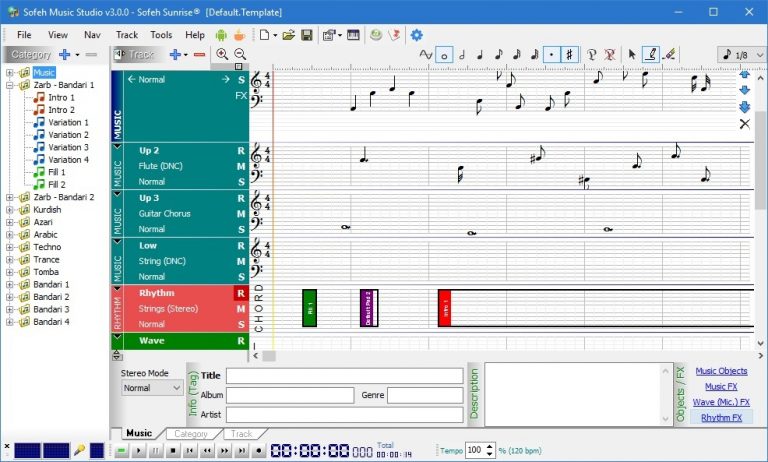Expand the Techno category node

pos(9,247)
